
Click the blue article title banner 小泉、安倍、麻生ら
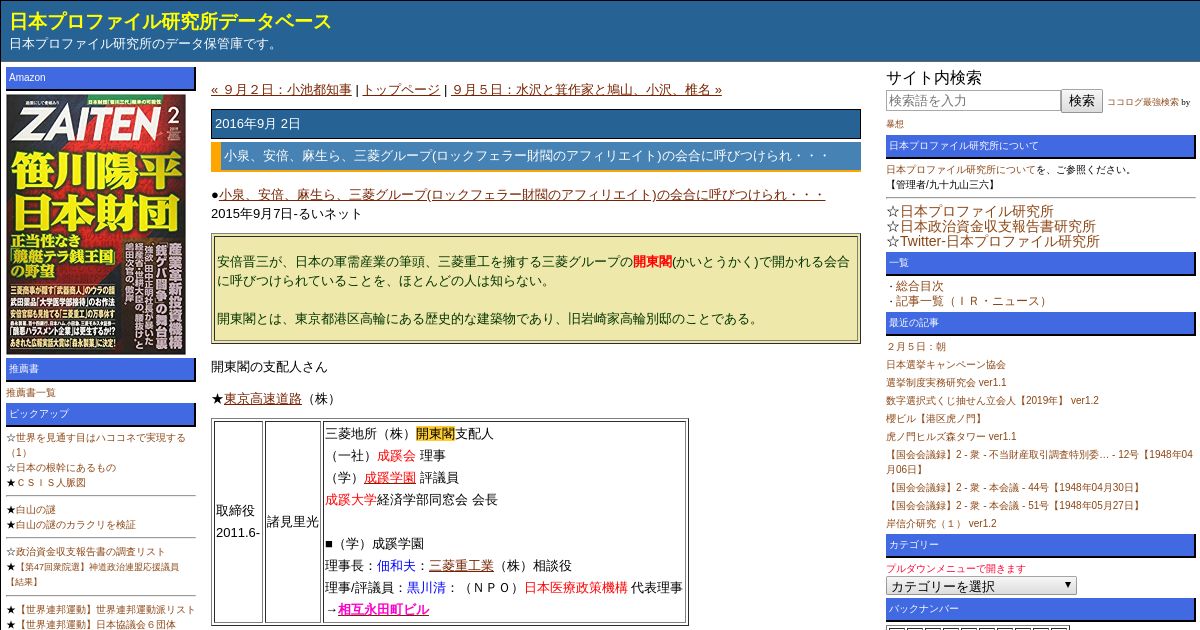point(536,156)
